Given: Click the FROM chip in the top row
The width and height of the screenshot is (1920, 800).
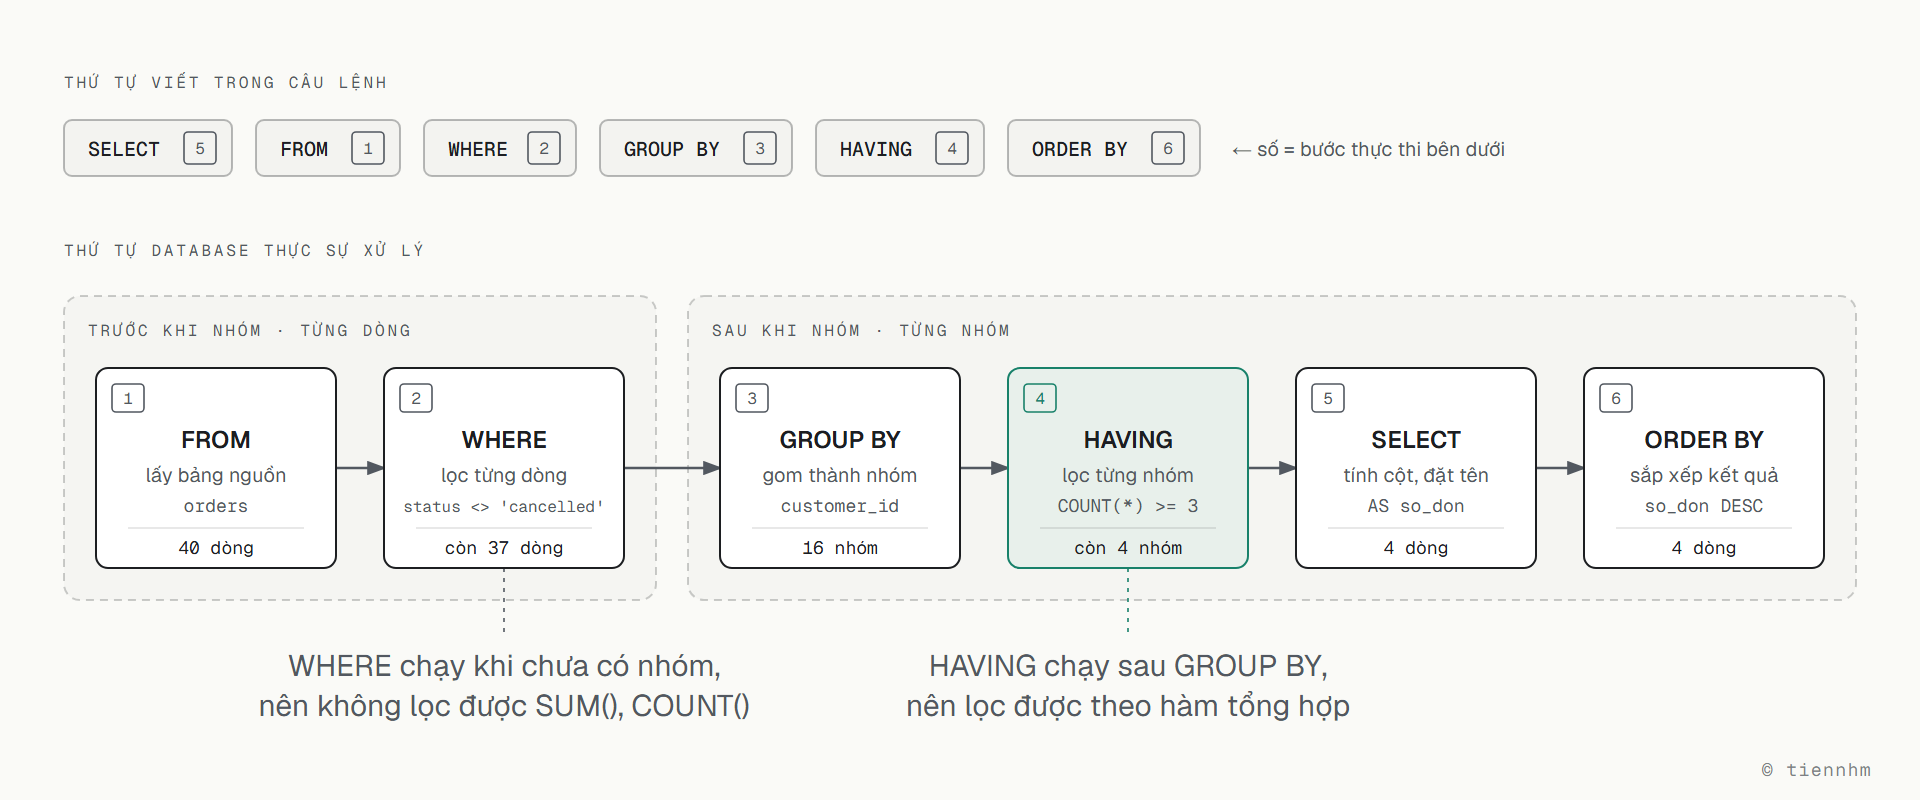Looking at the screenshot, I should 328,148.
